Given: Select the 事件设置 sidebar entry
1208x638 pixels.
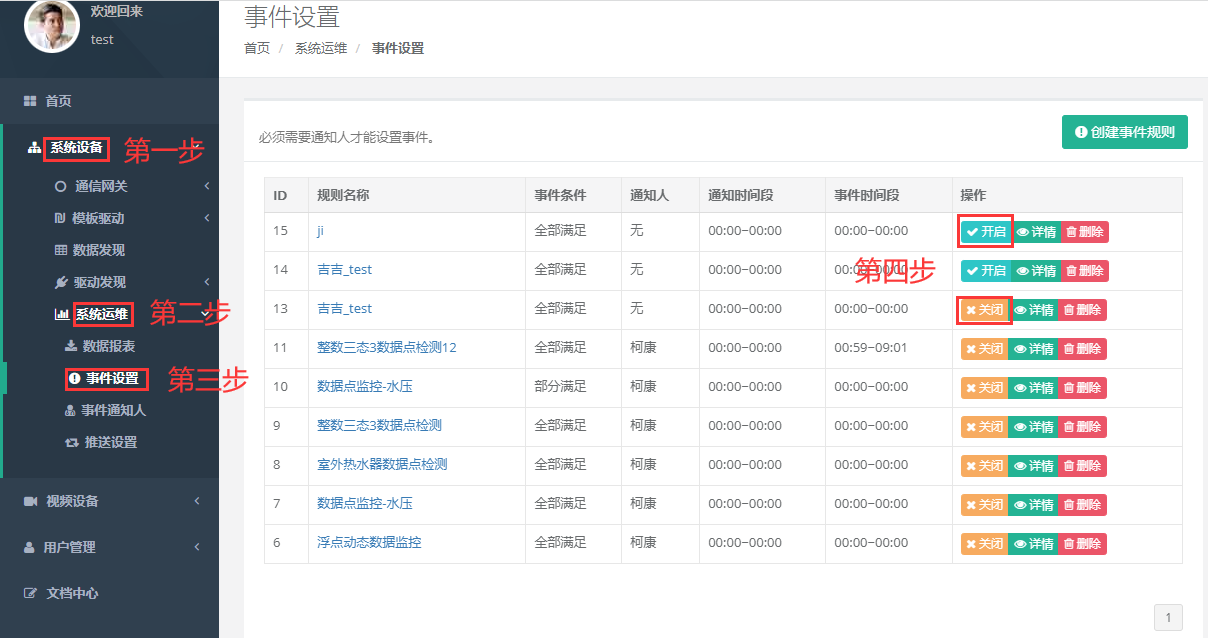Looking at the screenshot, I should point(105,378).
